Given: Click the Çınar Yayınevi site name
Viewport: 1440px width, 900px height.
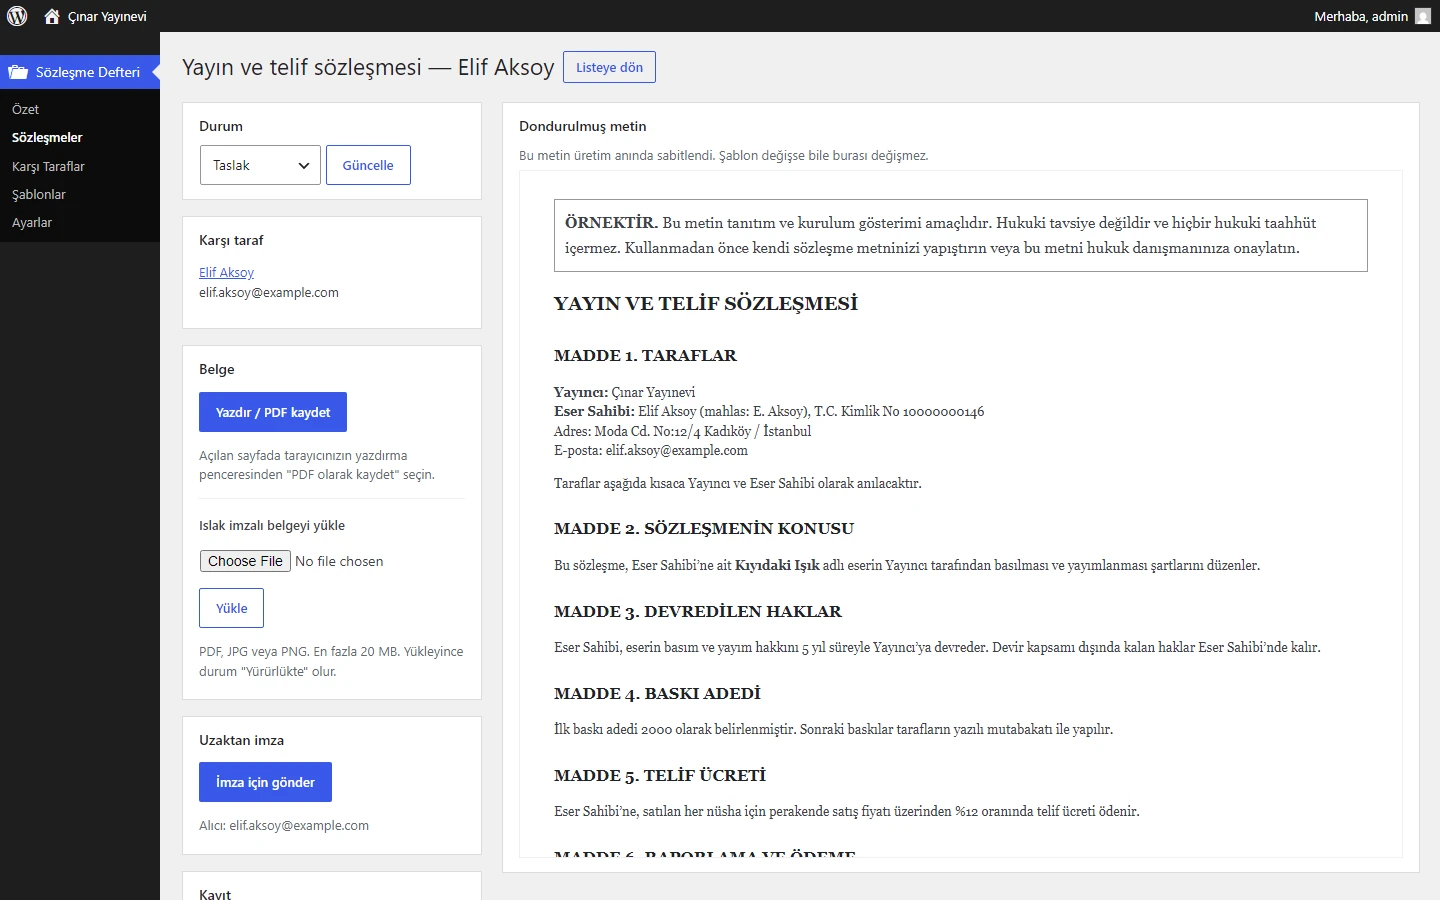Looking at the screenshot, I should [107, 16].
